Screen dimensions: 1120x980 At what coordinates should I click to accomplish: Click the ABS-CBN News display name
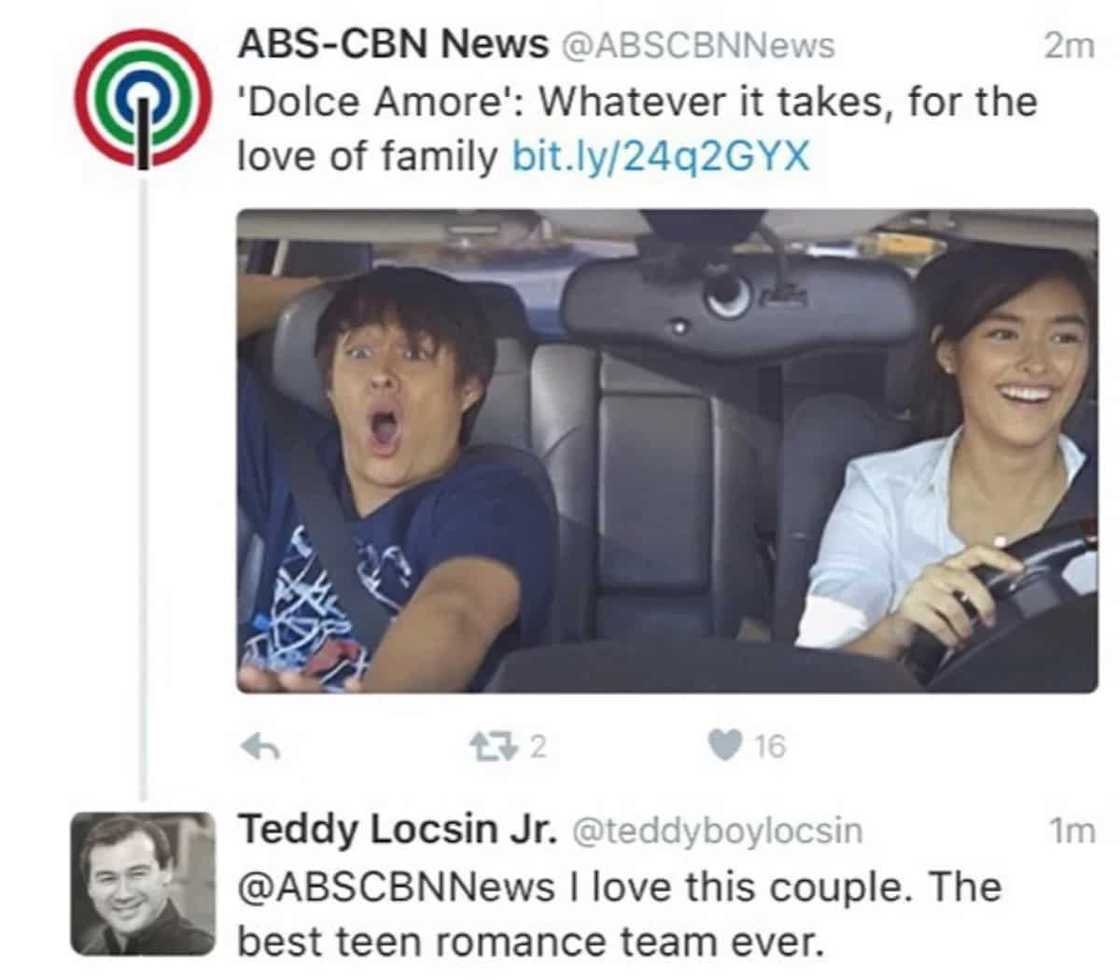393,44
